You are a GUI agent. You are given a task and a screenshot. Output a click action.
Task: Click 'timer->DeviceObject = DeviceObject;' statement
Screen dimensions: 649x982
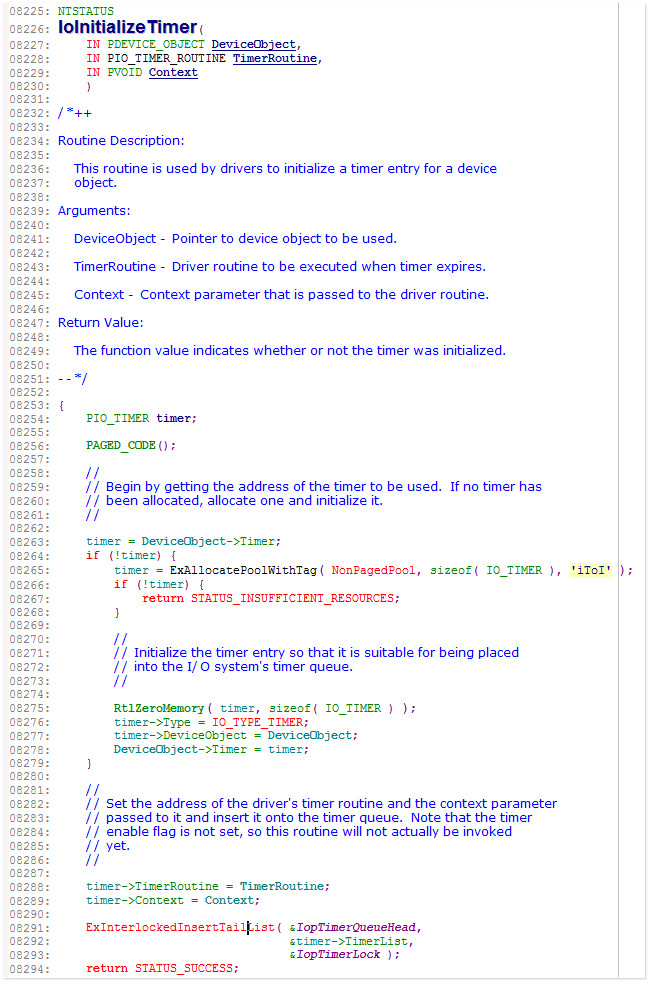pyautogui.click(x=236, y=735)
